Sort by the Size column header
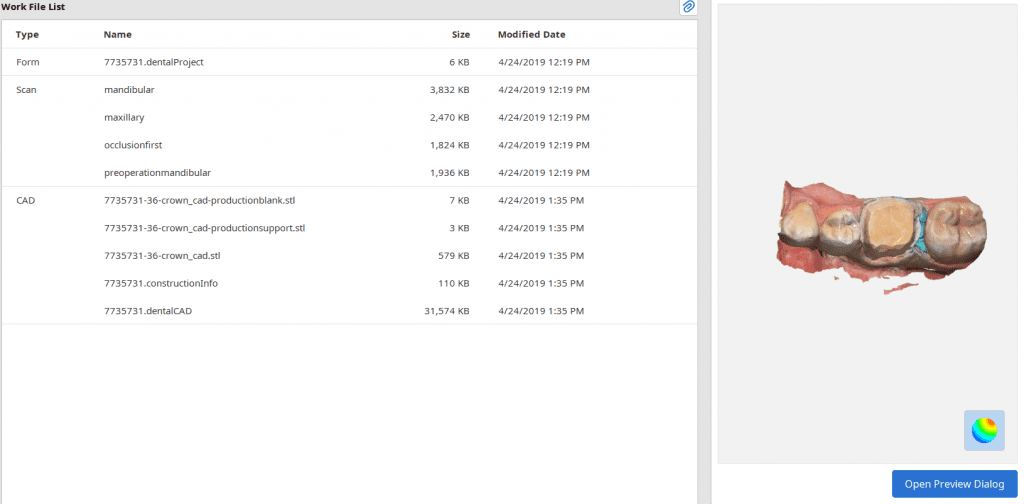 (460, 35)
